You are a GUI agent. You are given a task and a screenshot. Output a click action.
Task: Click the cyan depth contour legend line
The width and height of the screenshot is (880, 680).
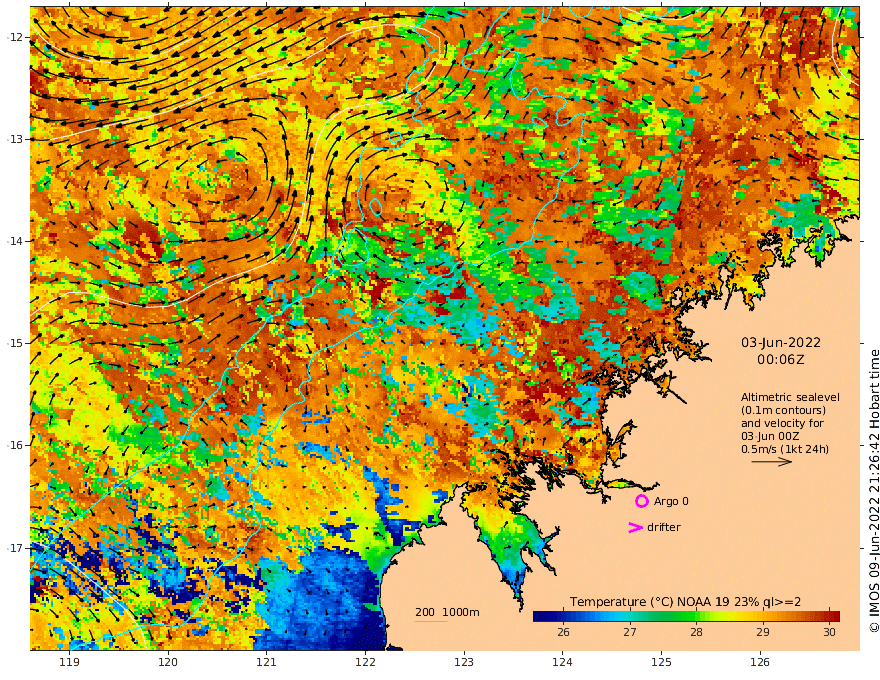pyautogui.click(x=430, y=621)
